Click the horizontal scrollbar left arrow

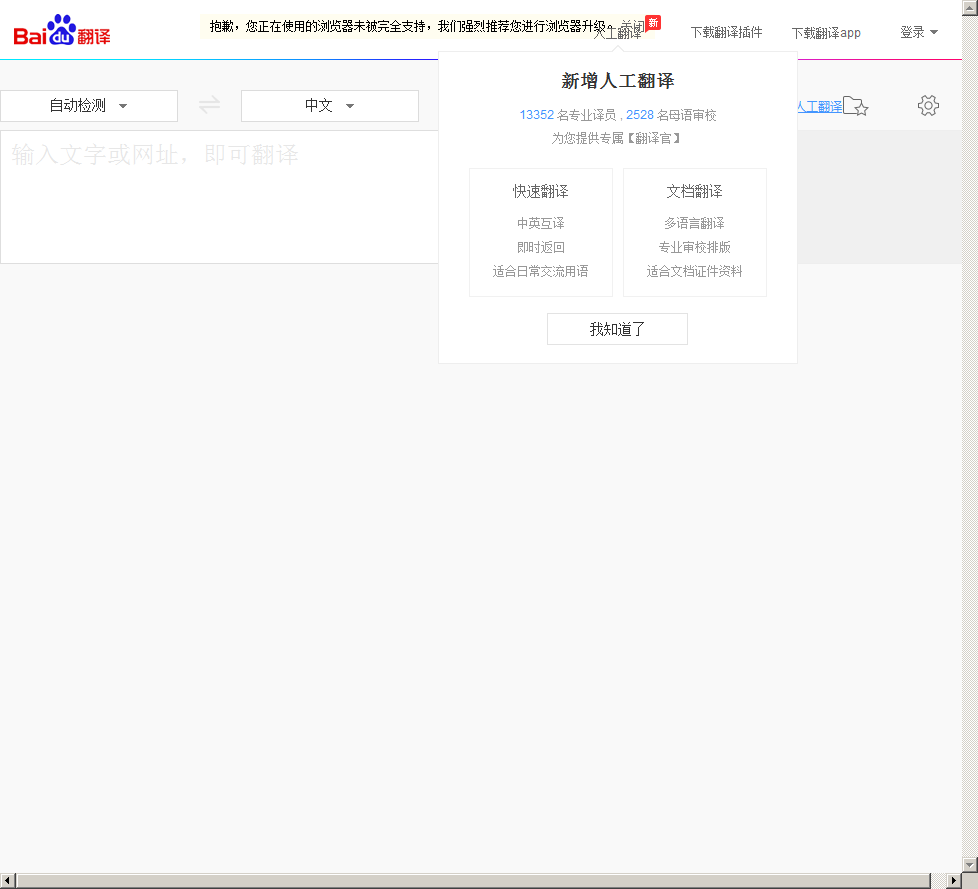coord(7,880)
